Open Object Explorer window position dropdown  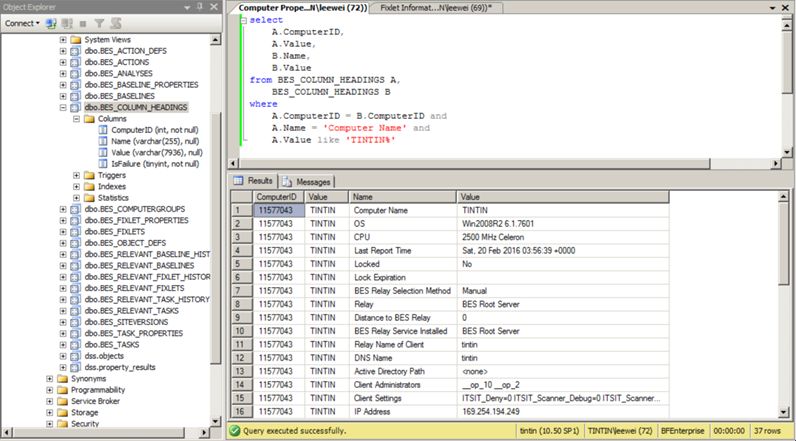click(x=187, y=8)
